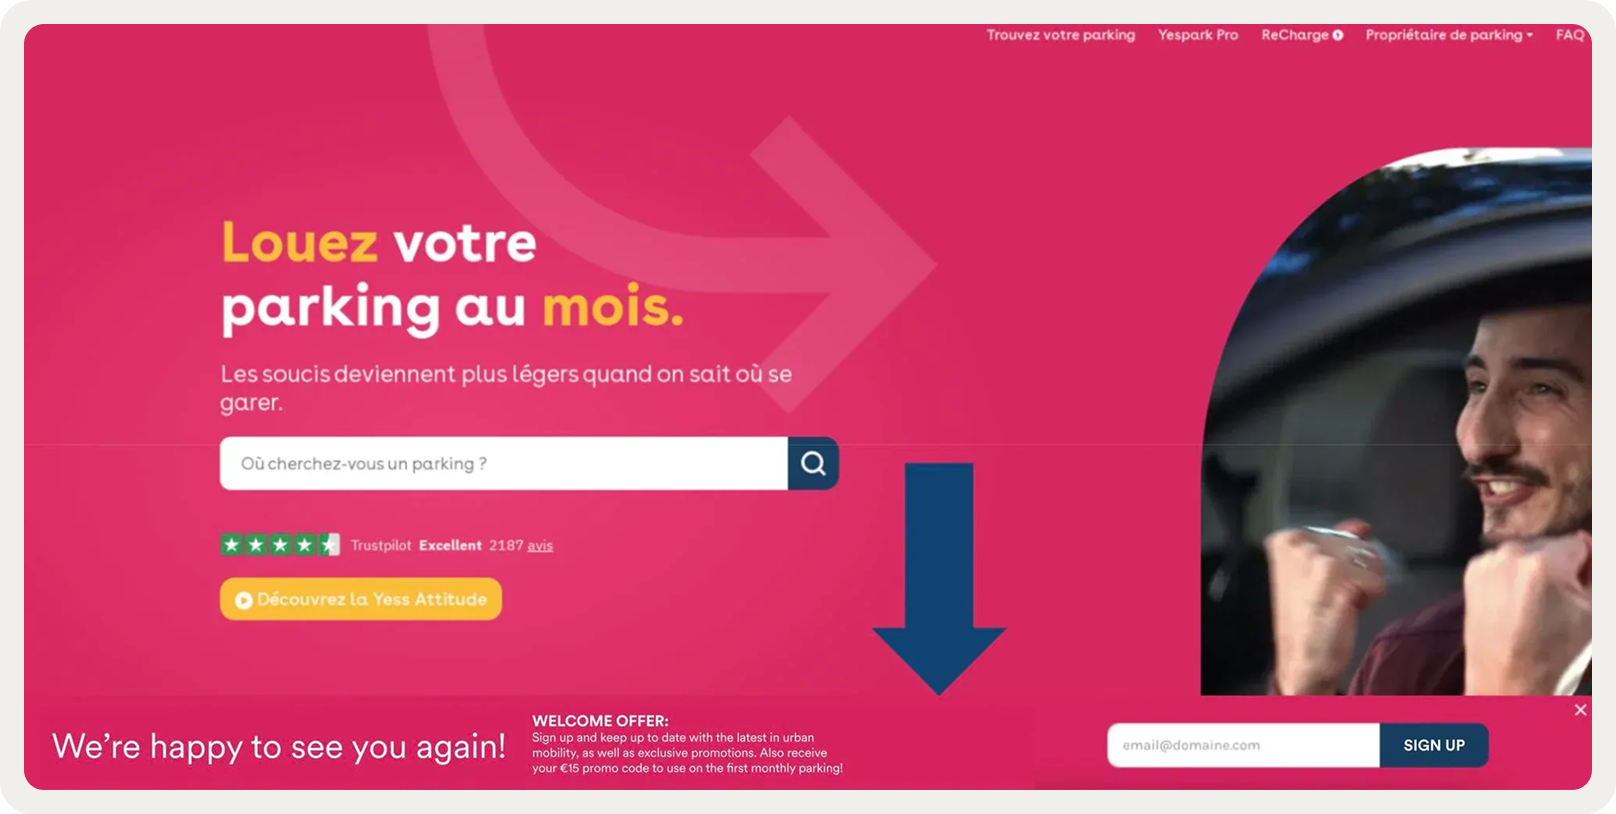Image resolution: width=1616 pixels, height=814 pixels.
Task: Open Trouvez votre parking menu item
Action: [1061, 35]
